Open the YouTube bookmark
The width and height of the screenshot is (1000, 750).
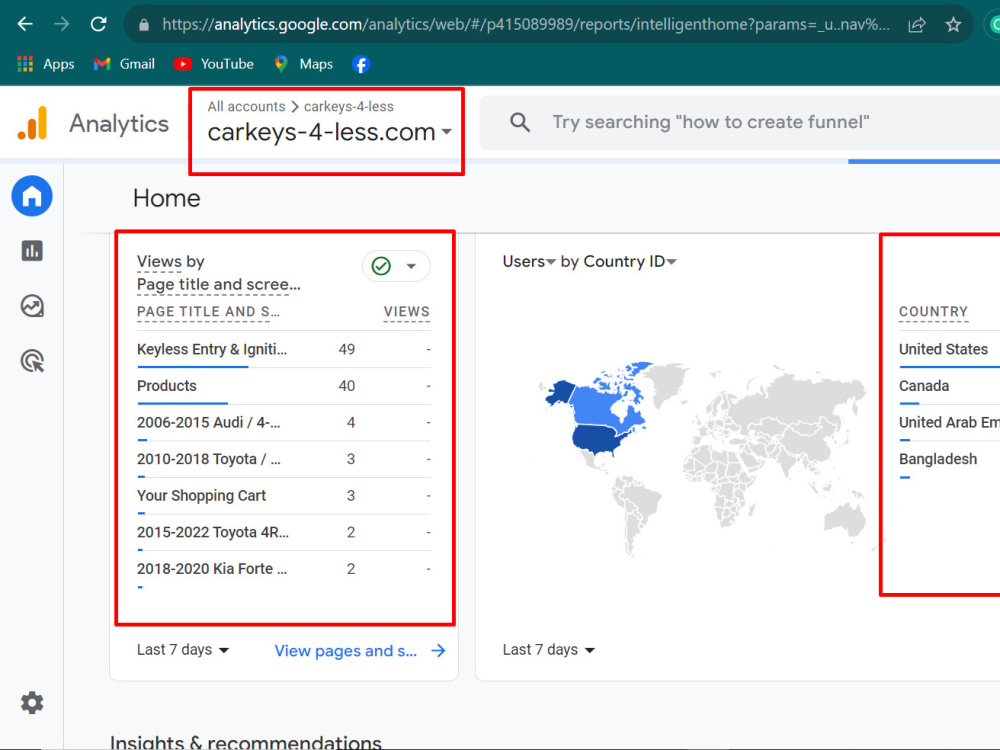point(214,64)
